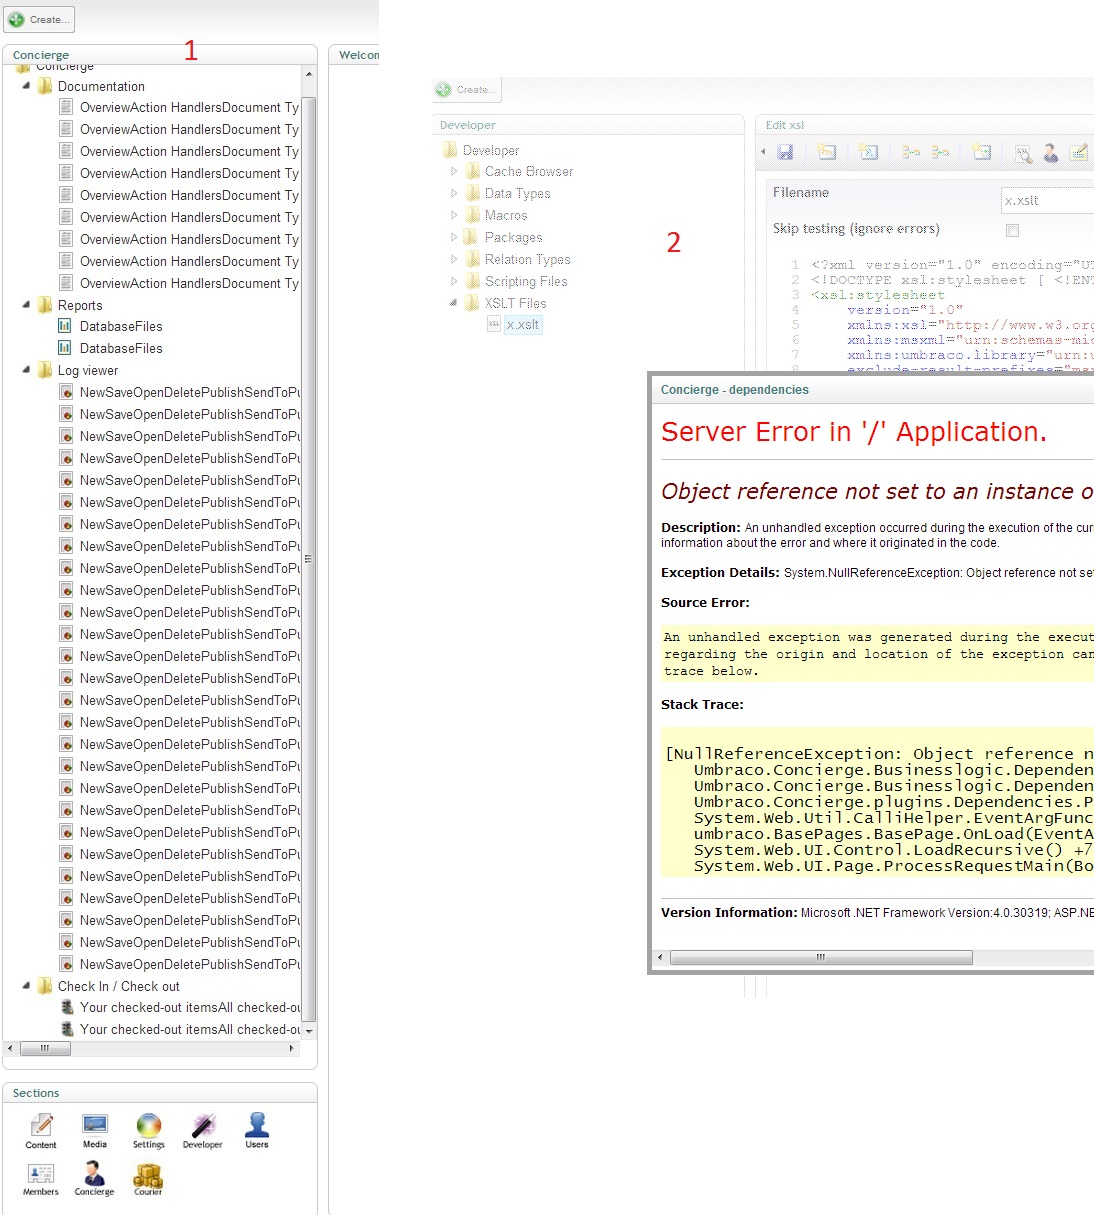Click the Check In / Check out folder icon
The image size is (1094, 1215).
pyautogui.click(x=45, y=986)
